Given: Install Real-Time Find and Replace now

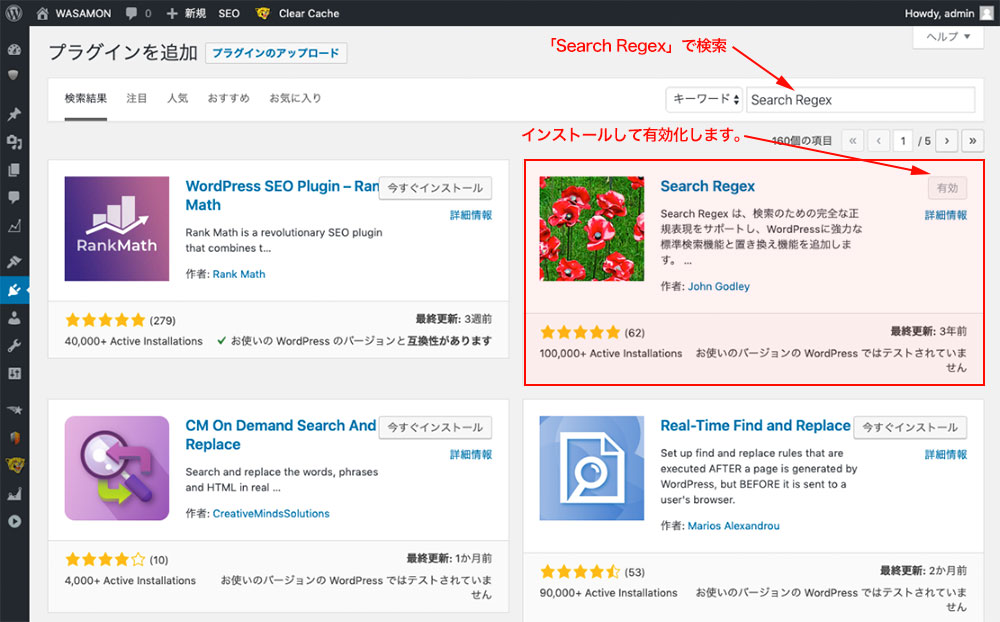Looking at the screenshot, I should 910,427.
